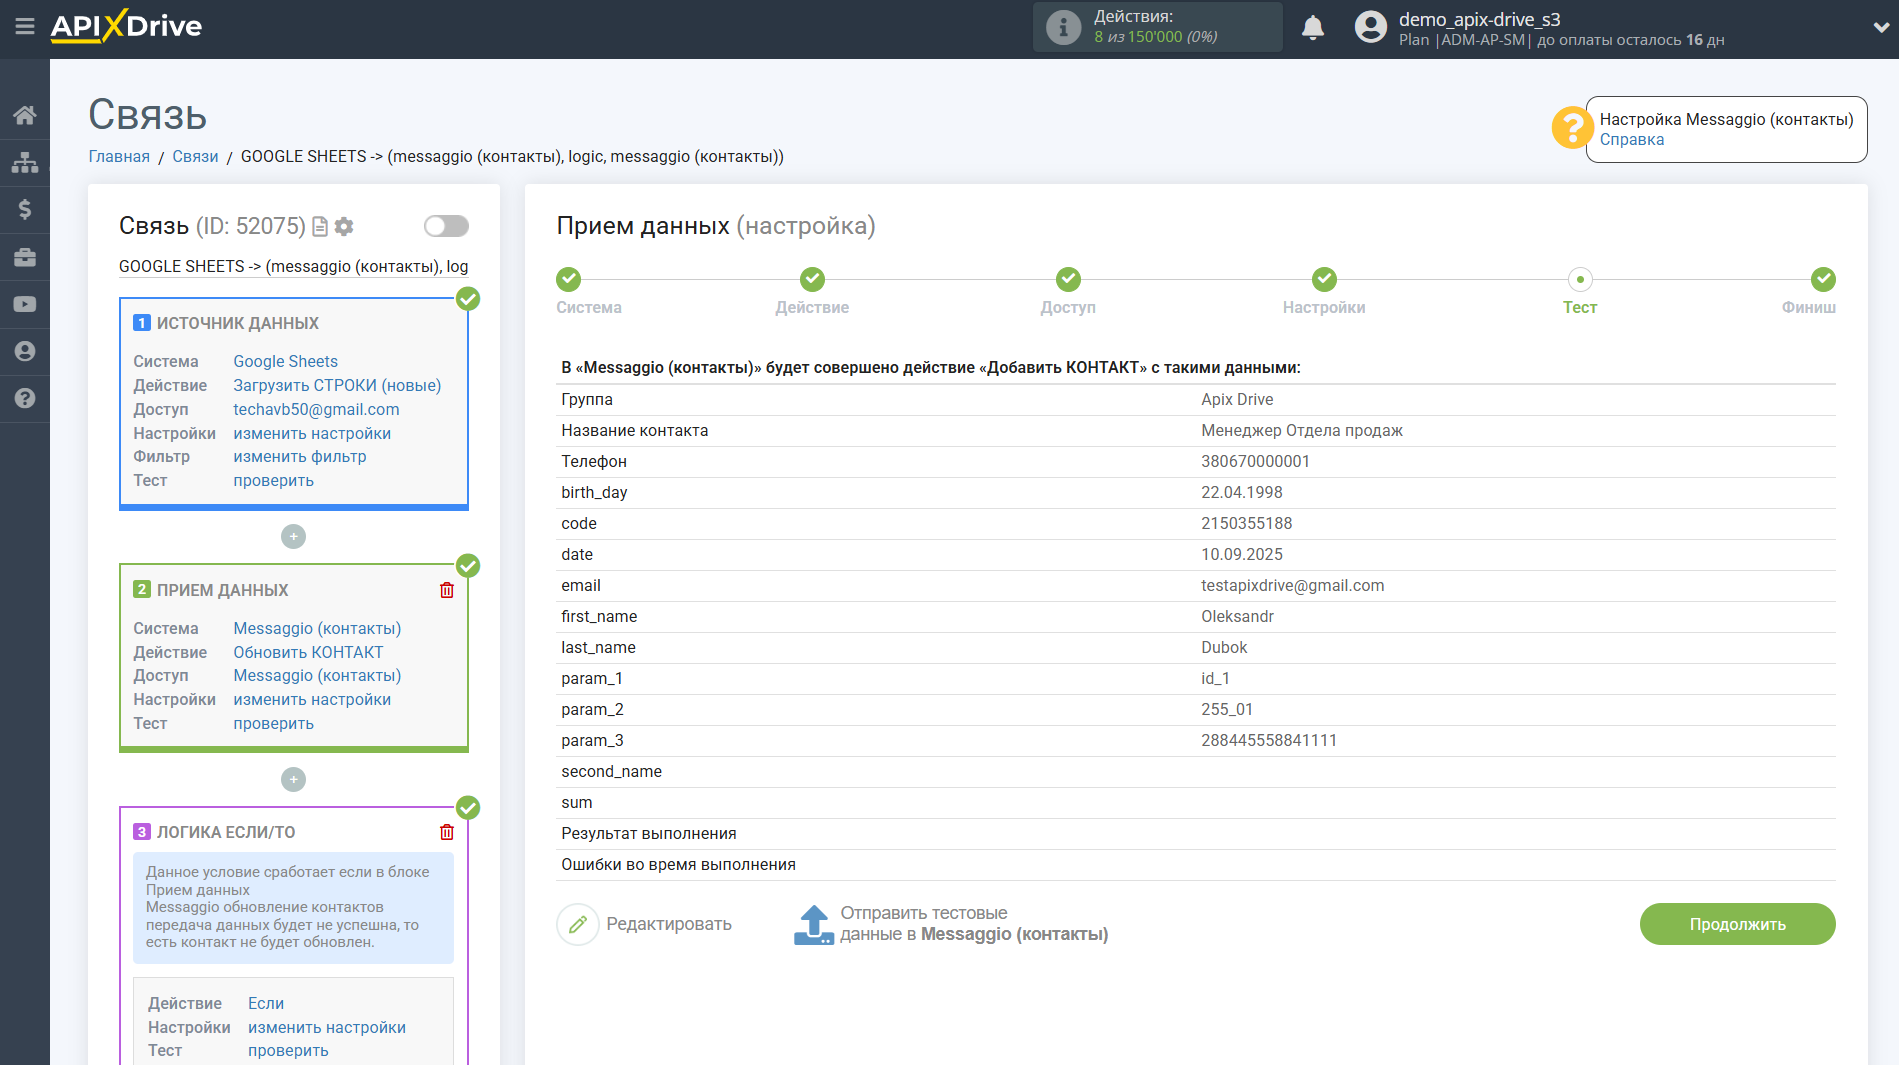Add a block using the plus after source

click(x=293, y=537)
